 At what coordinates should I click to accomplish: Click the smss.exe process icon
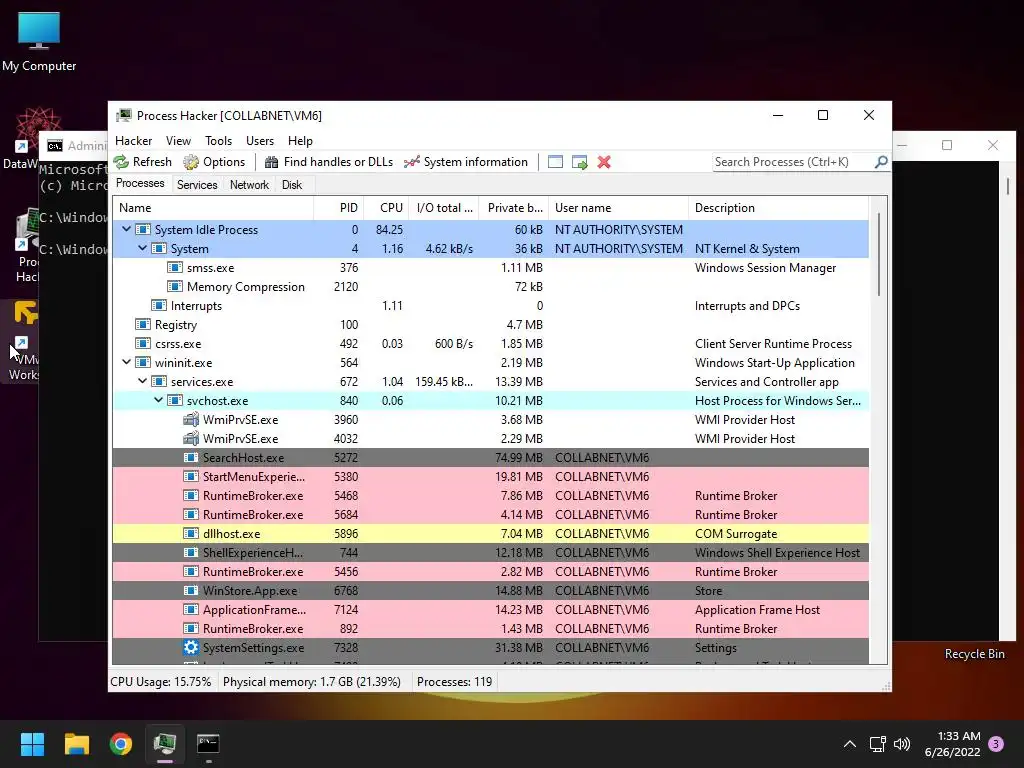174,268
